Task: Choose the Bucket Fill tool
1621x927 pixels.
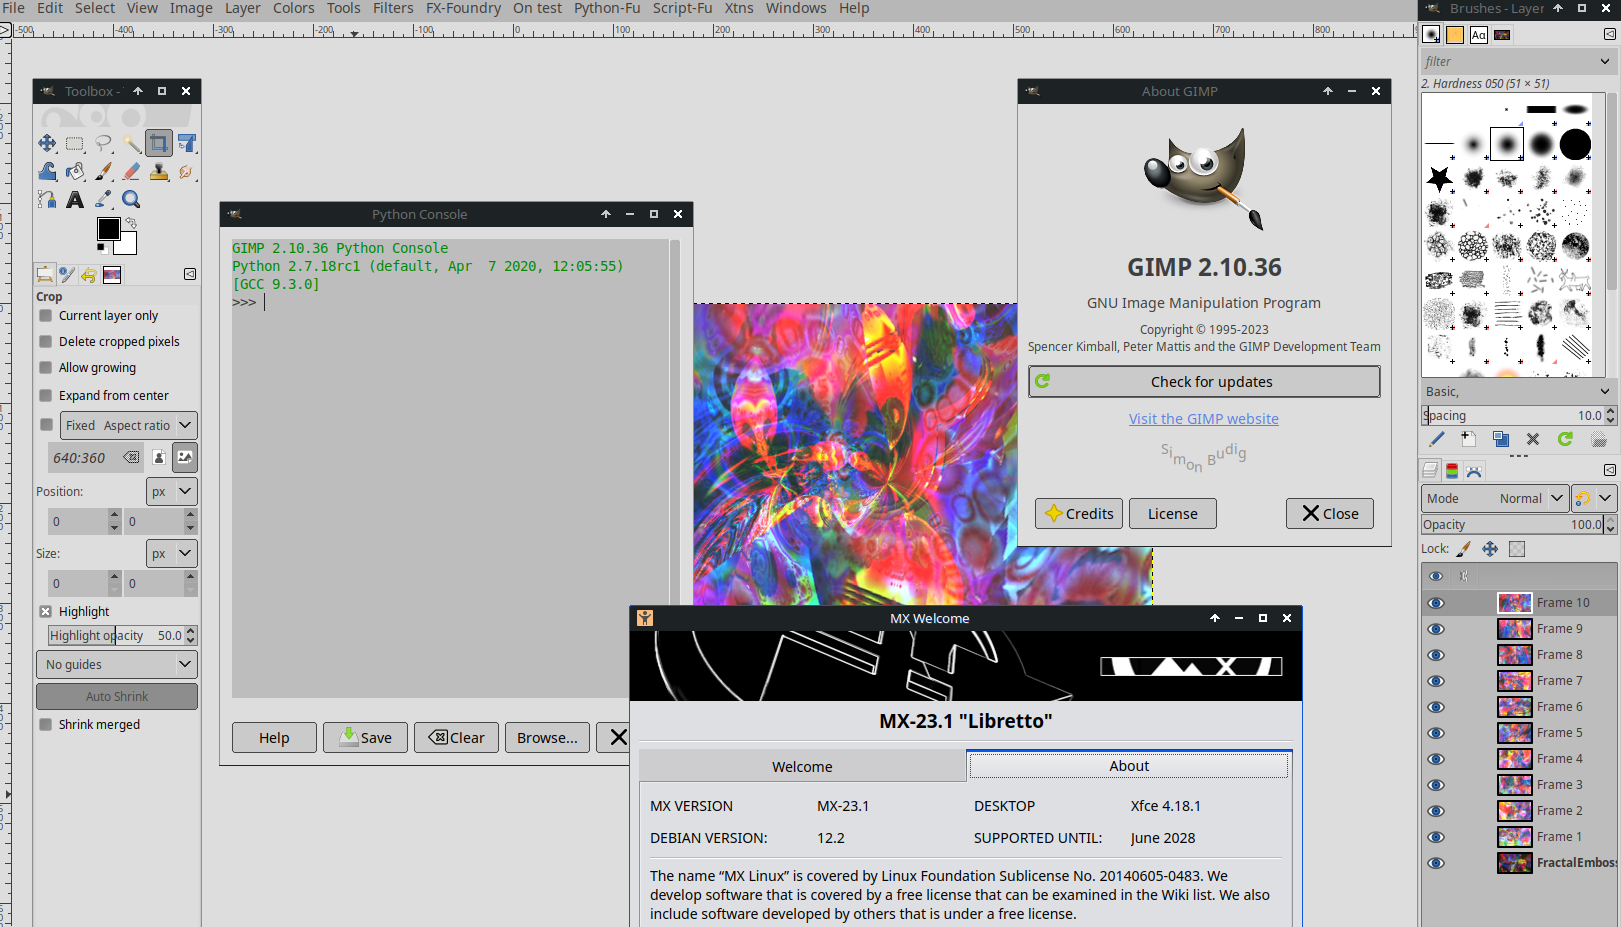Action: tap(75, 171)
